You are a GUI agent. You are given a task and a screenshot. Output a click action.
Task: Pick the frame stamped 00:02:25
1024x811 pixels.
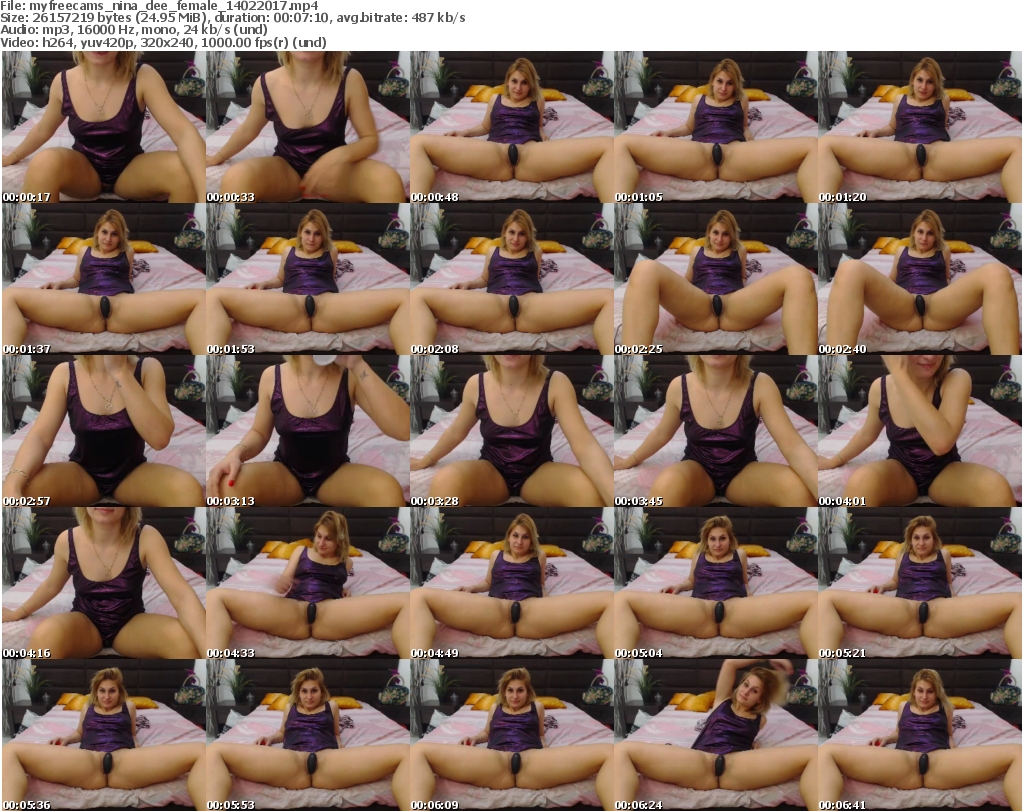click(715, 279)
